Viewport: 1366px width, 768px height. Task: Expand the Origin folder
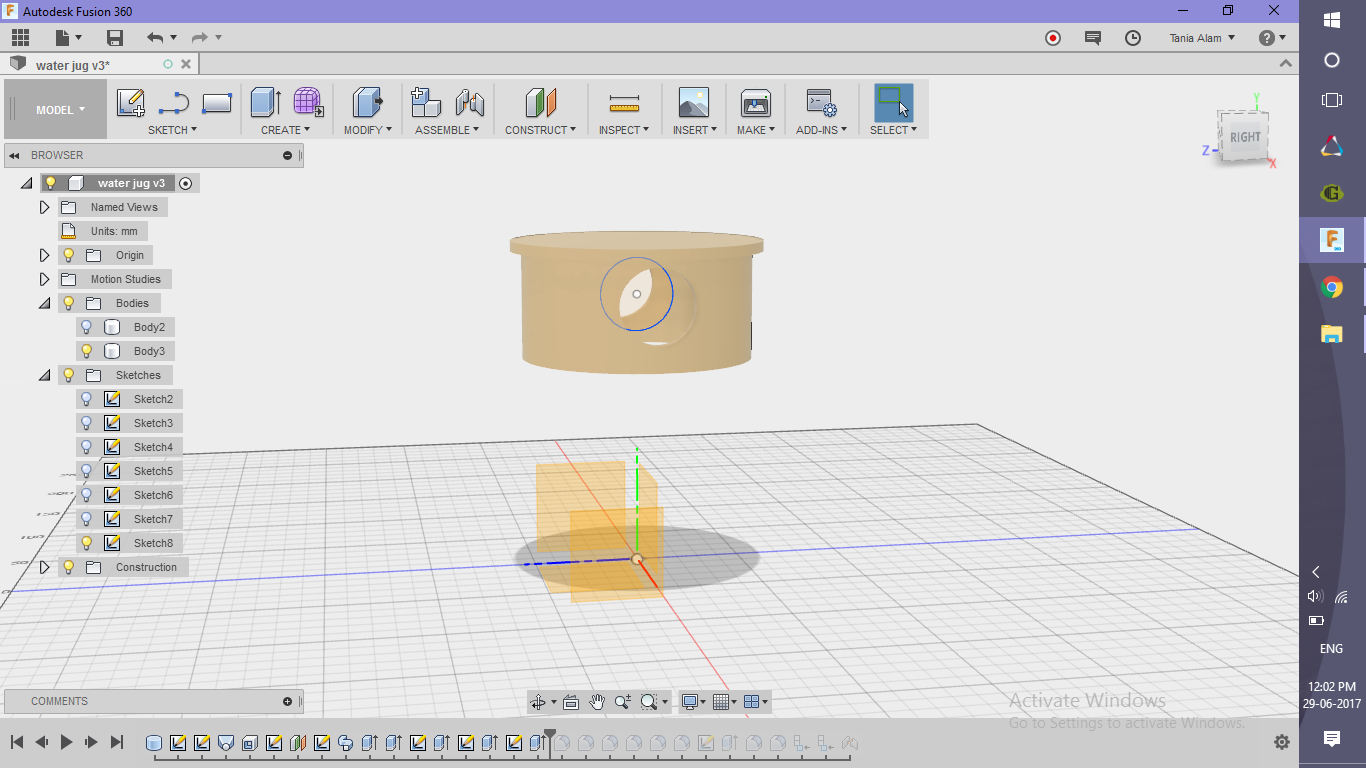click(44, 255)
